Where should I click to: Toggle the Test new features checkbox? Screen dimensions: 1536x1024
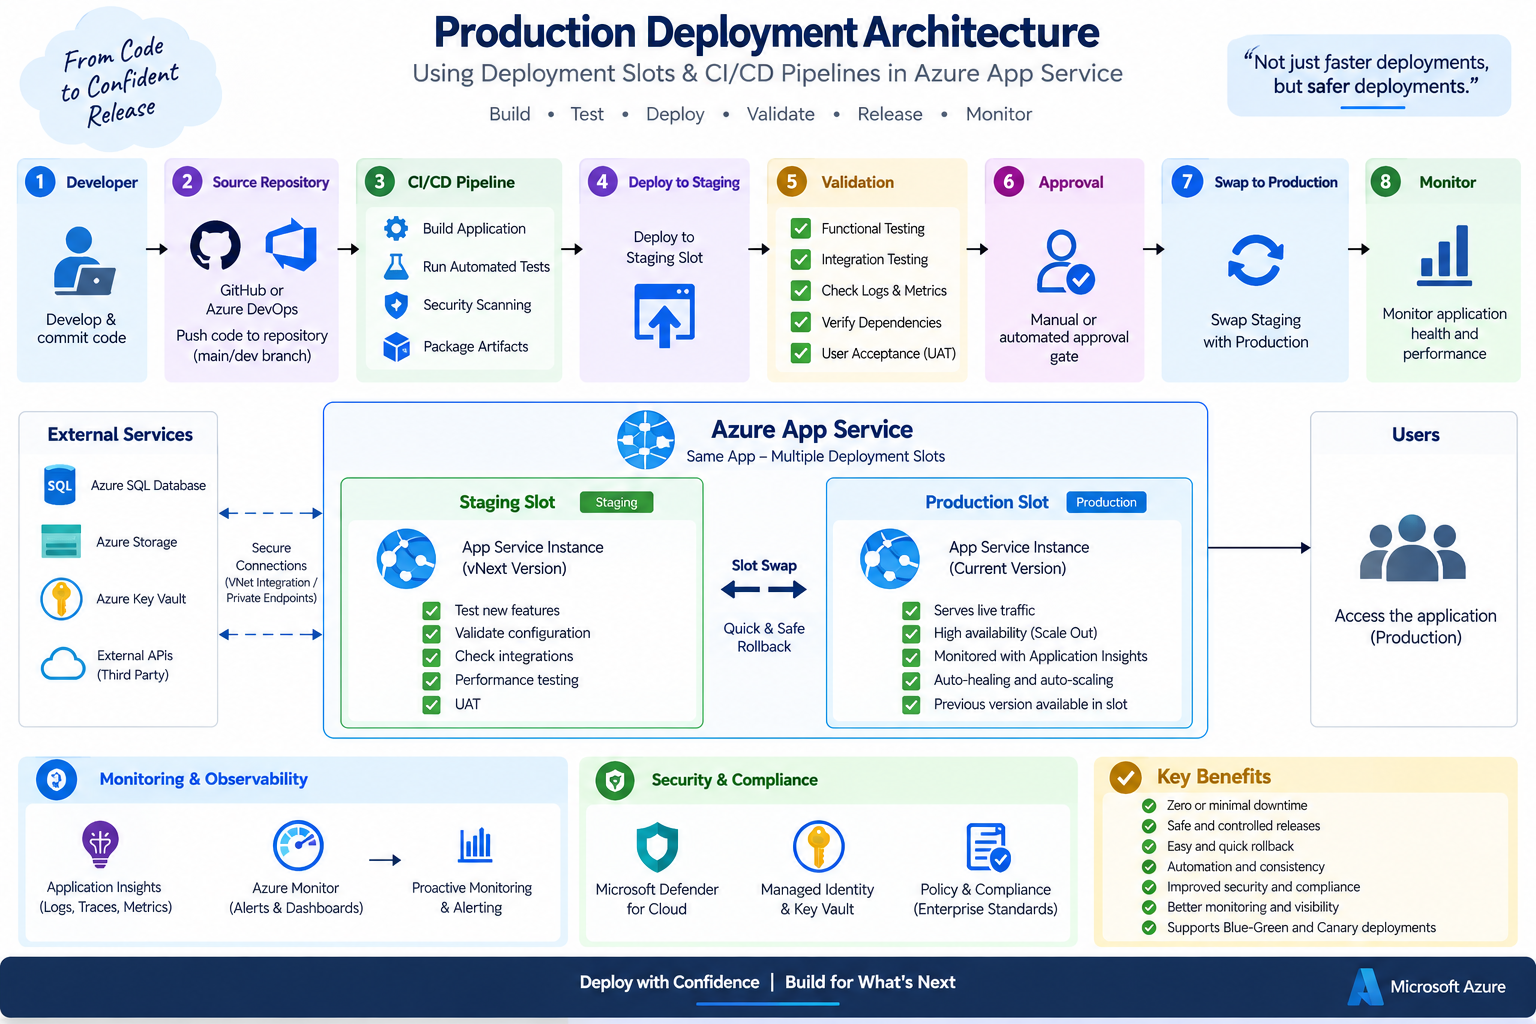pos(432,610)
